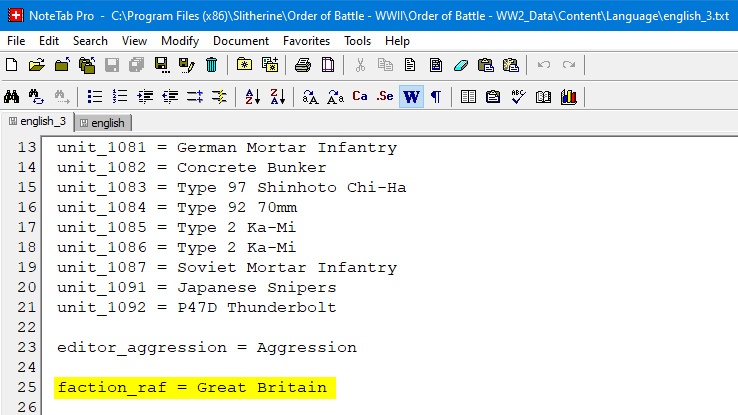Screen dimensions: 738x415
Task: Switch to the english_3 document tab
Action: pyautogui.click(x=37, y=121)
